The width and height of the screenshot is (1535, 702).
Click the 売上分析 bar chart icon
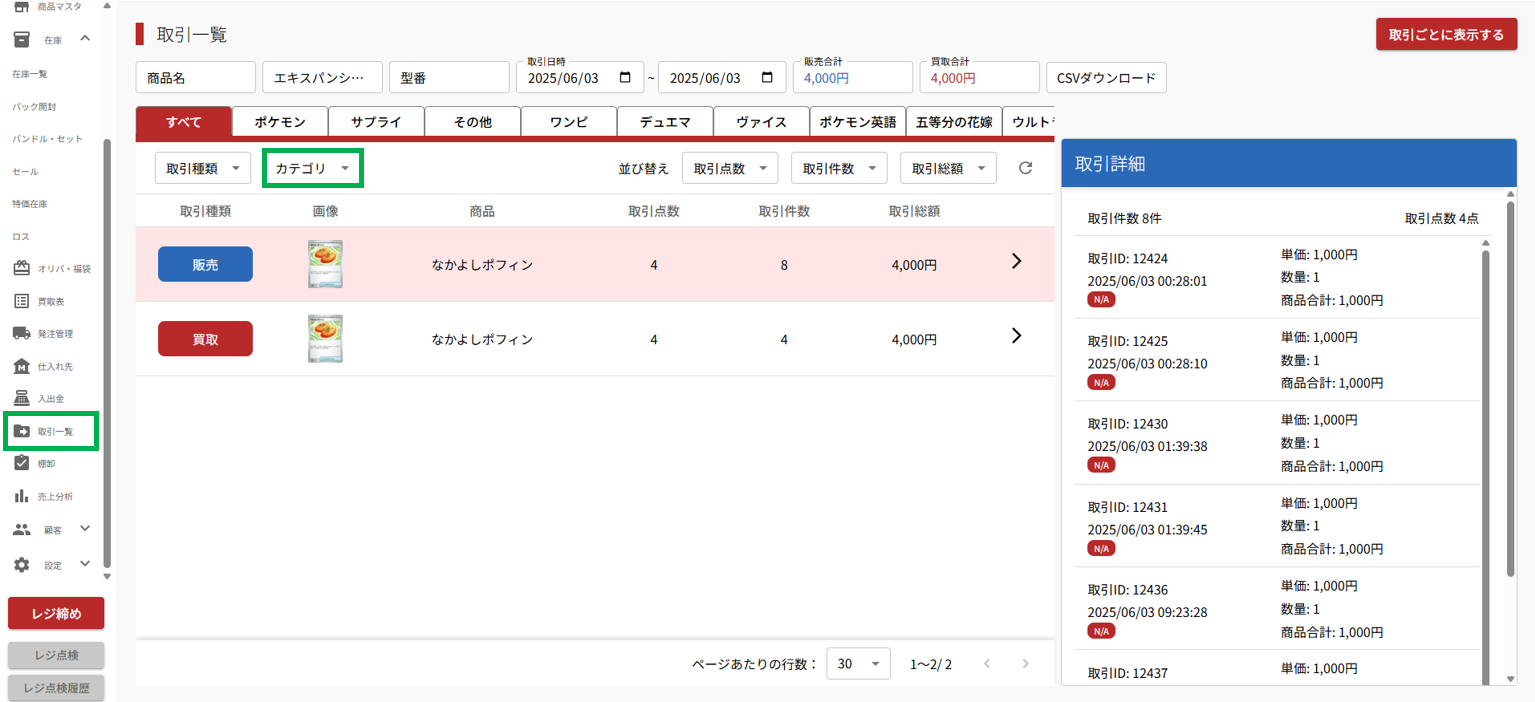tap(21, 496)
